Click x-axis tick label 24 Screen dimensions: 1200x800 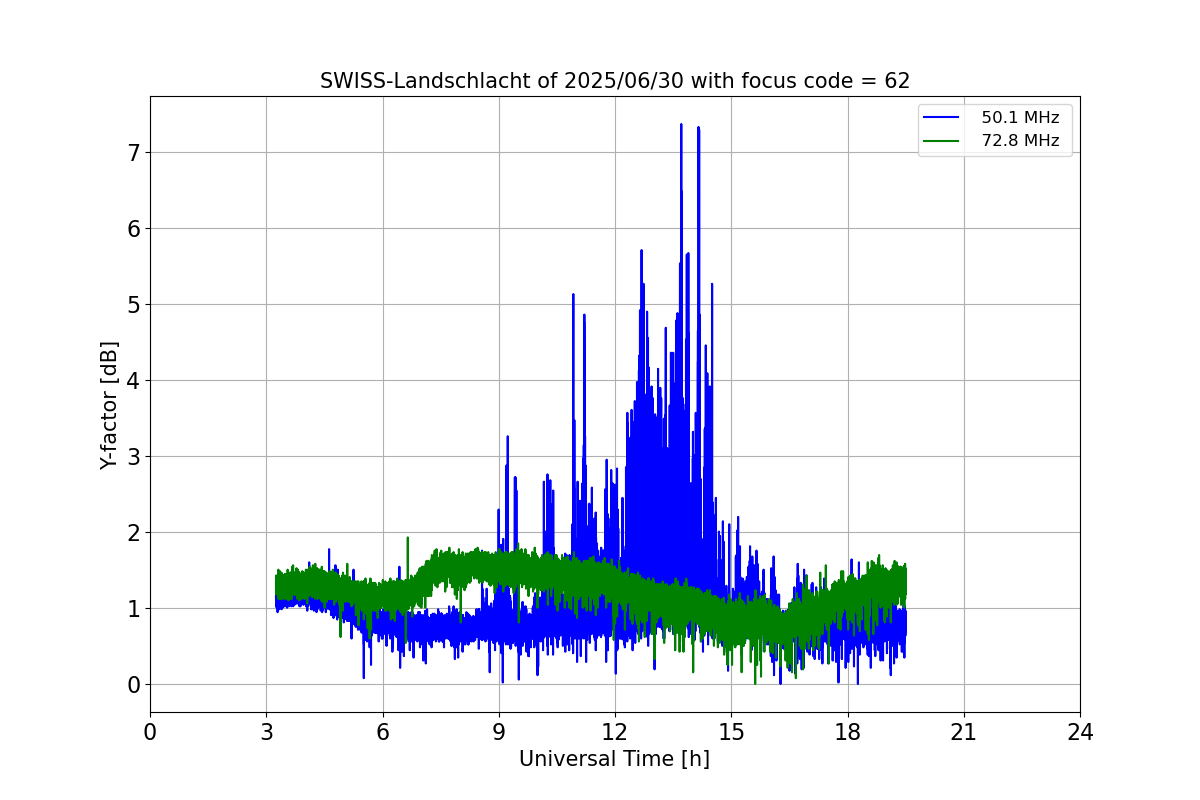pos(1080,732)
